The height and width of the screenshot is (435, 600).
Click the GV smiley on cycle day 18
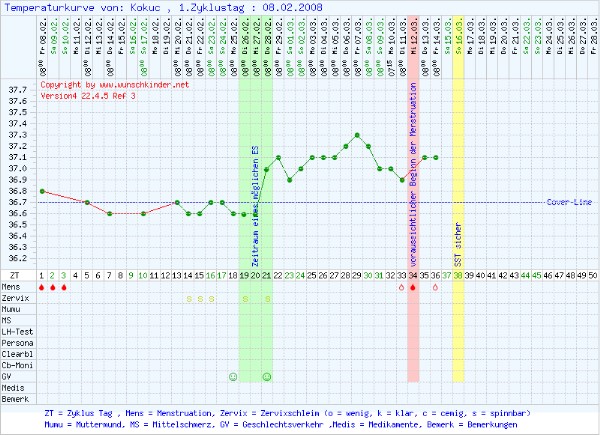(x=233, y=376)
